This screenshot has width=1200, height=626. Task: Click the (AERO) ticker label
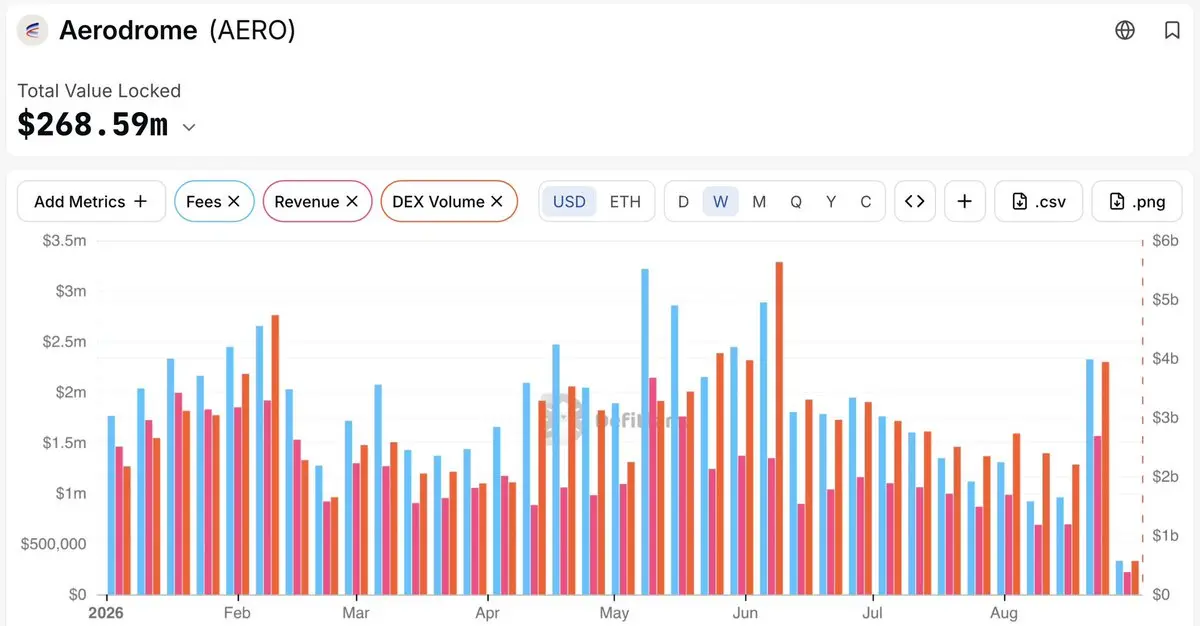click(252, 30)
